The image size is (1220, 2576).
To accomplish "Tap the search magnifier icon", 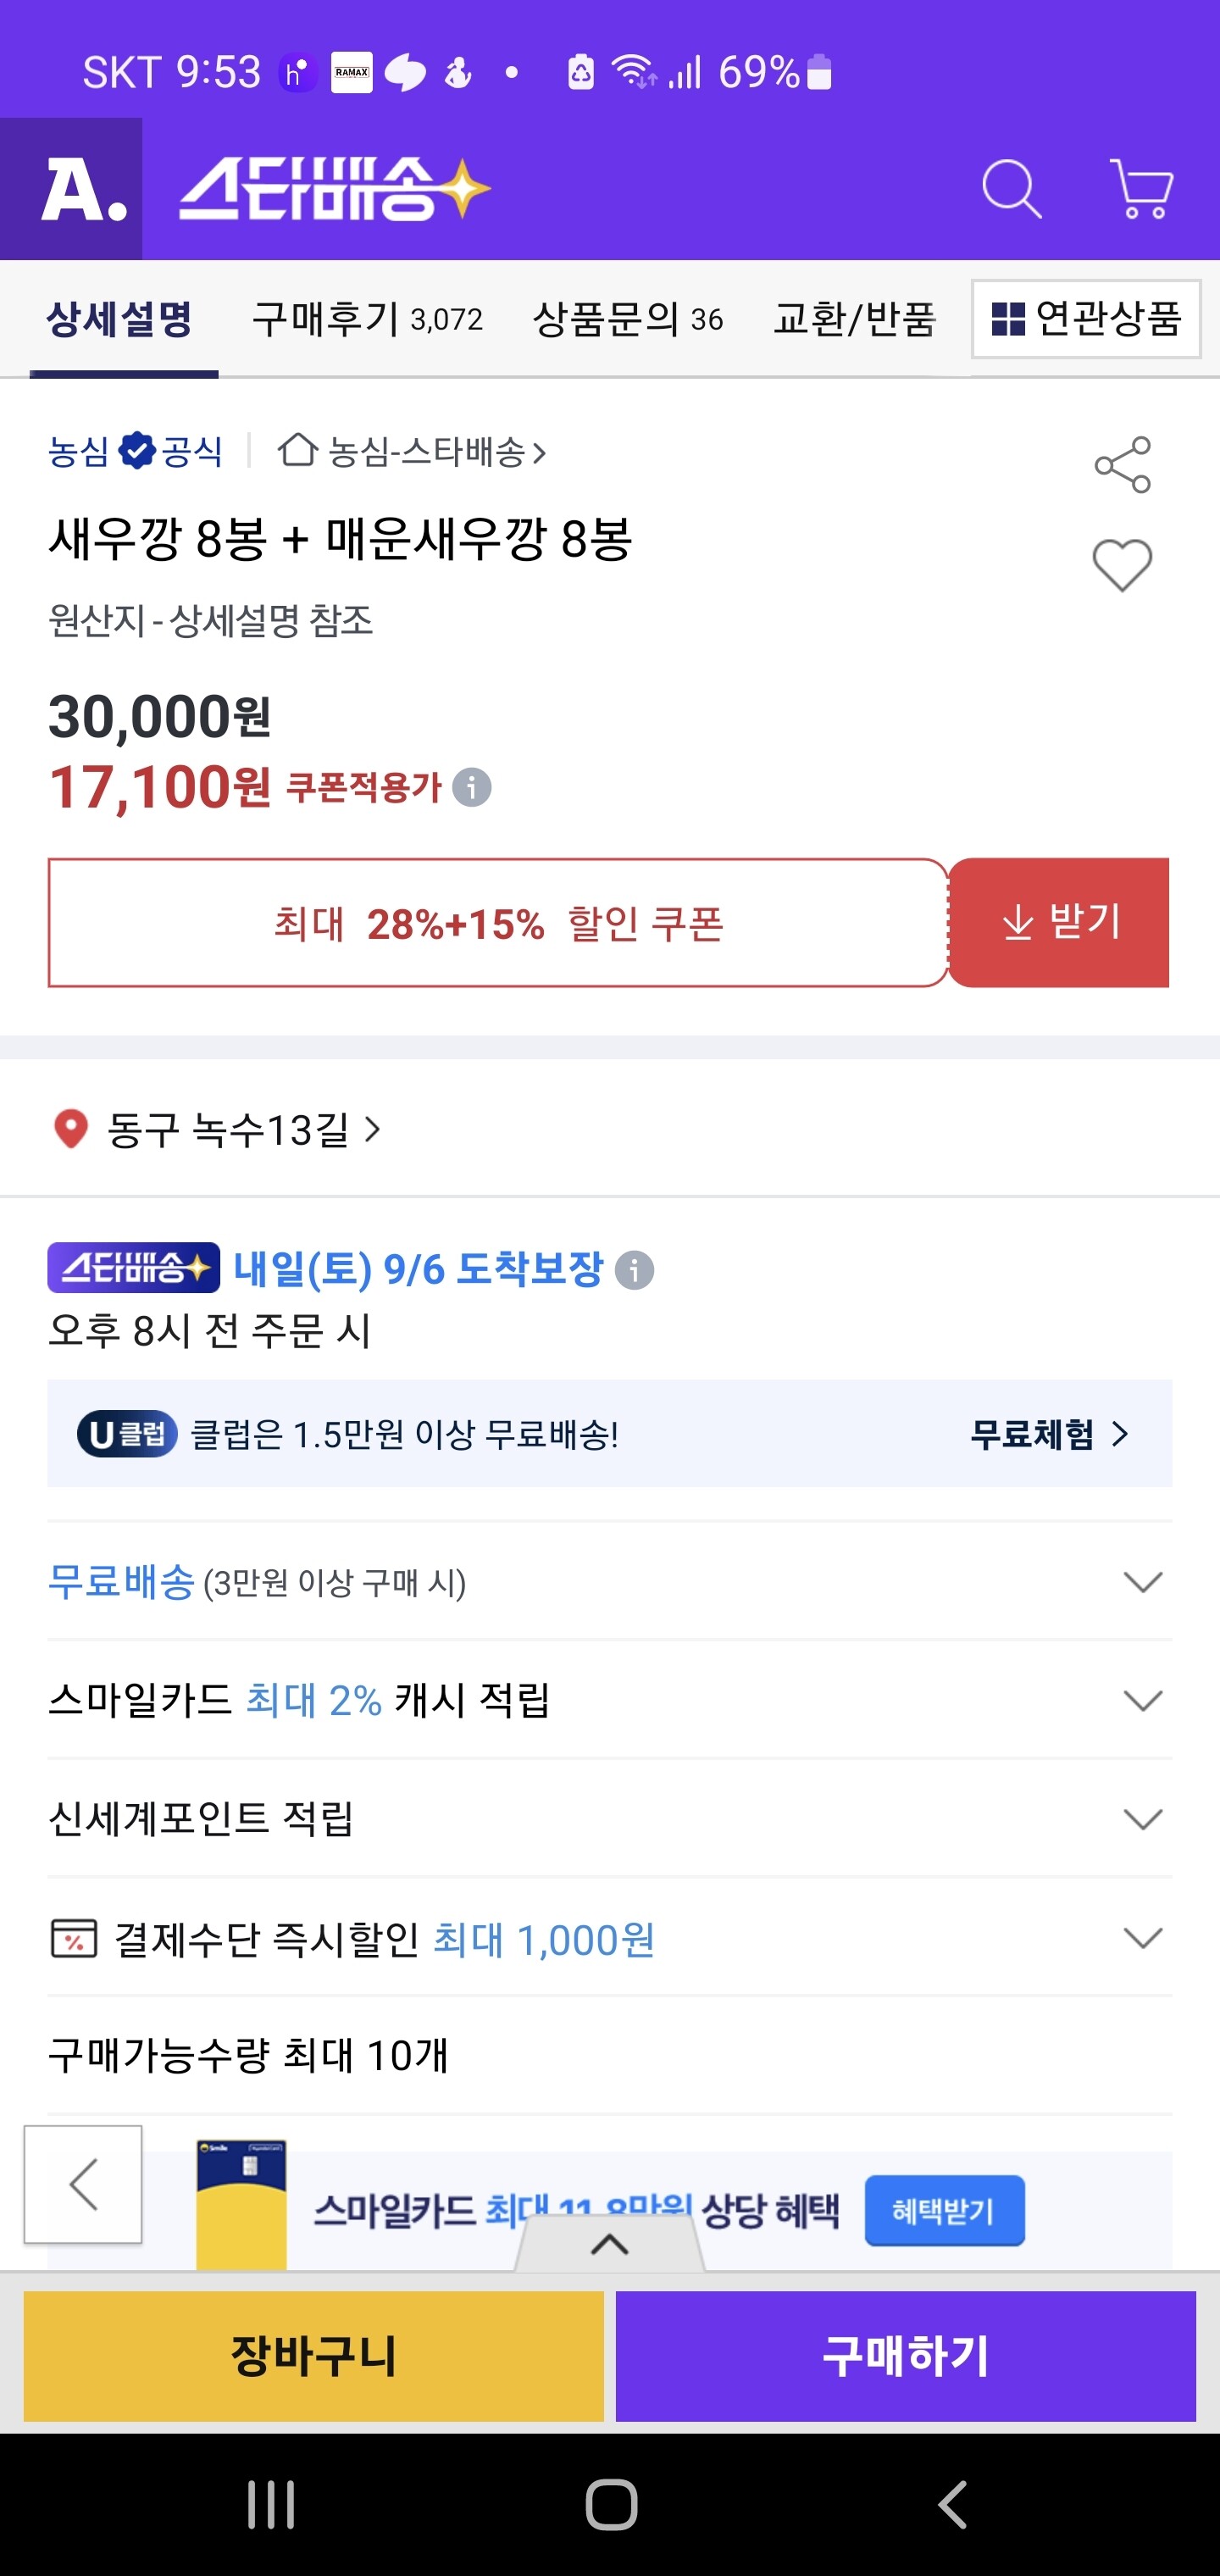I will (x=1011, y=188).
